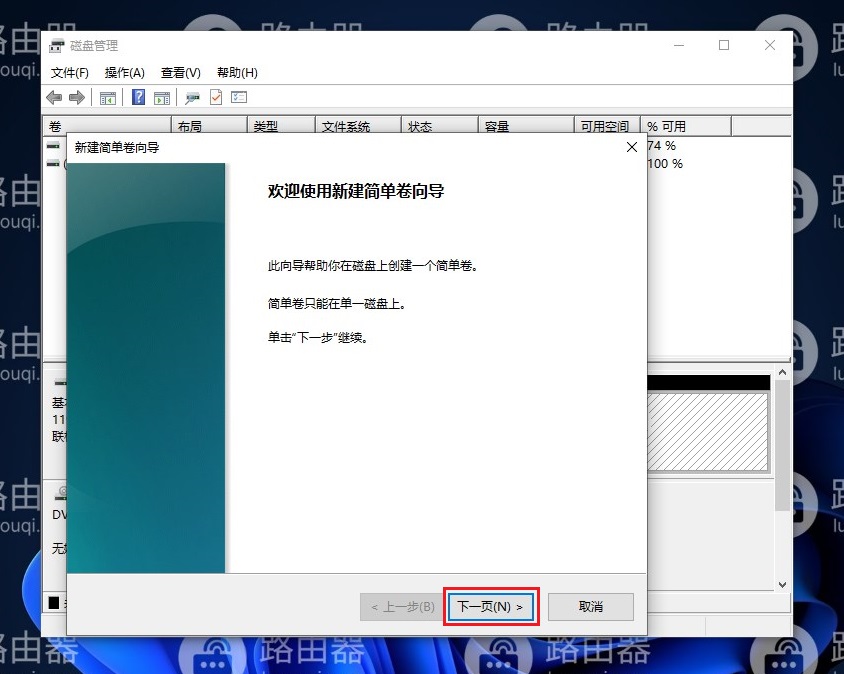Select the hatched unallocated disk partition
The width and height of the screenshot is (844, 674).
coord(708,432)
